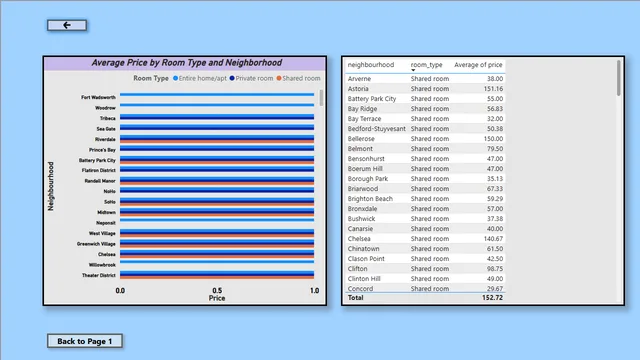Click the Midtown axis label

tap(107, 213)
